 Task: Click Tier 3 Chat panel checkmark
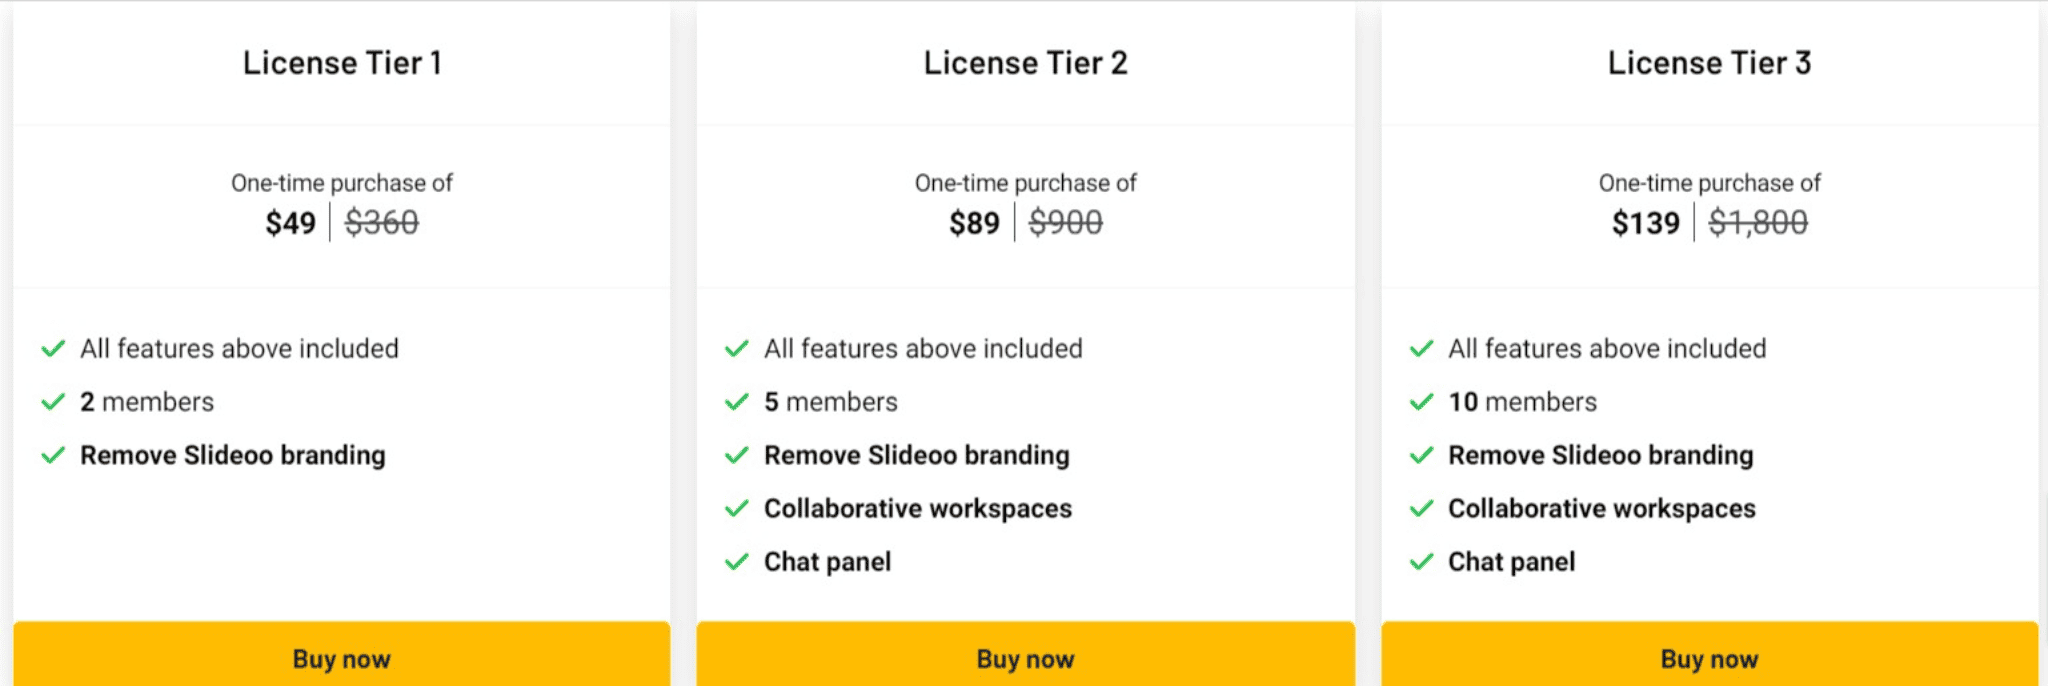tap(1421, 562)
